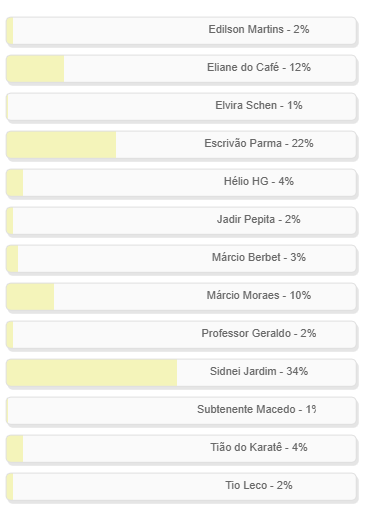Select the Edilson Martins poll result bar

[181, 30]
